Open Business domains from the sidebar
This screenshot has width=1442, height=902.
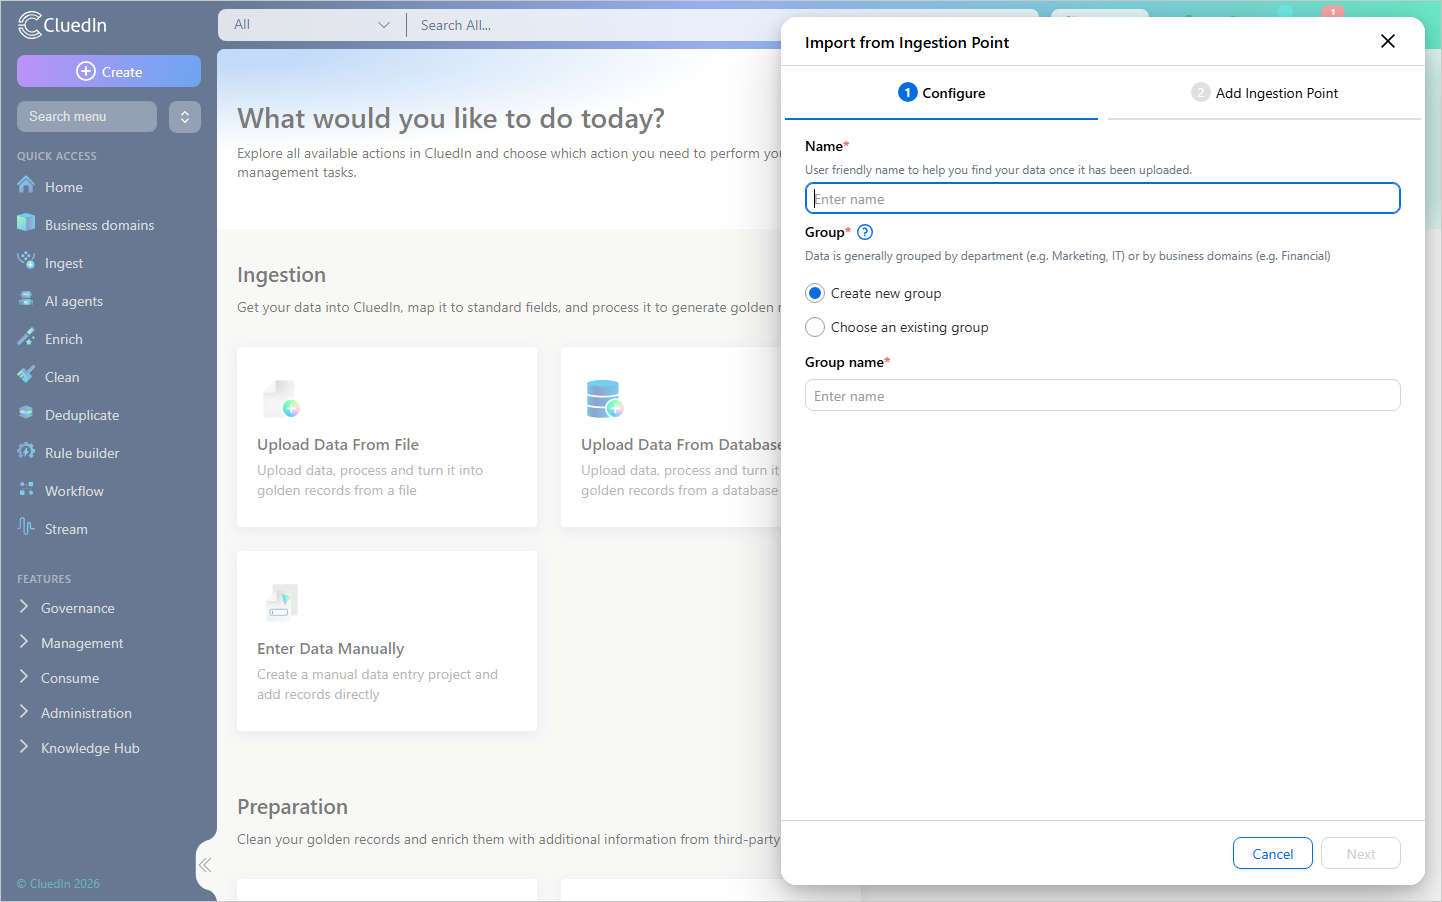99,225
